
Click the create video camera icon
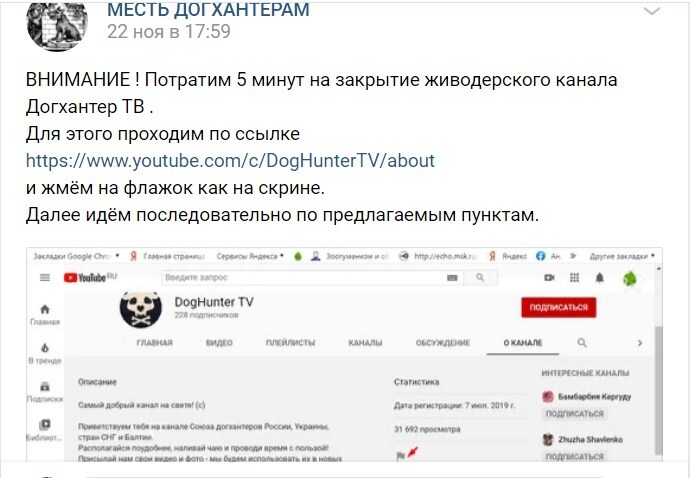pyautogui.click(x=549, y=277)
